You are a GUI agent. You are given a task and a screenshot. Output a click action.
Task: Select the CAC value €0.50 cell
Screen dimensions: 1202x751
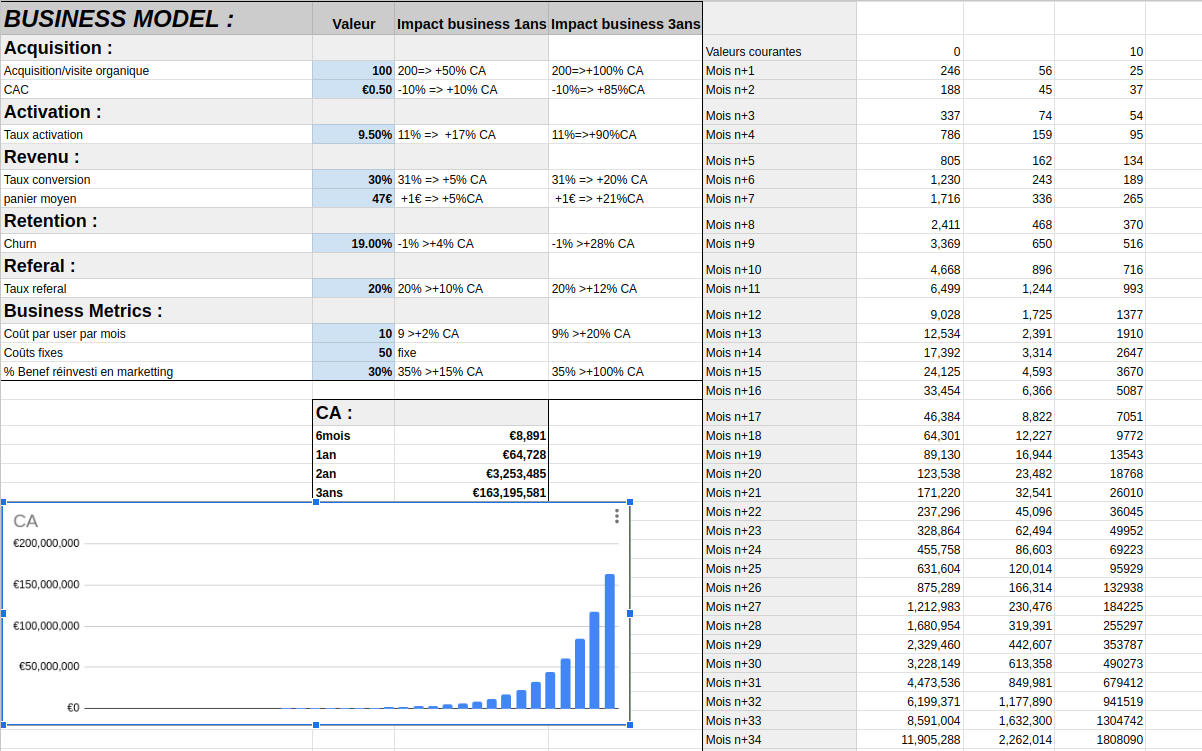tap(353, 90)
